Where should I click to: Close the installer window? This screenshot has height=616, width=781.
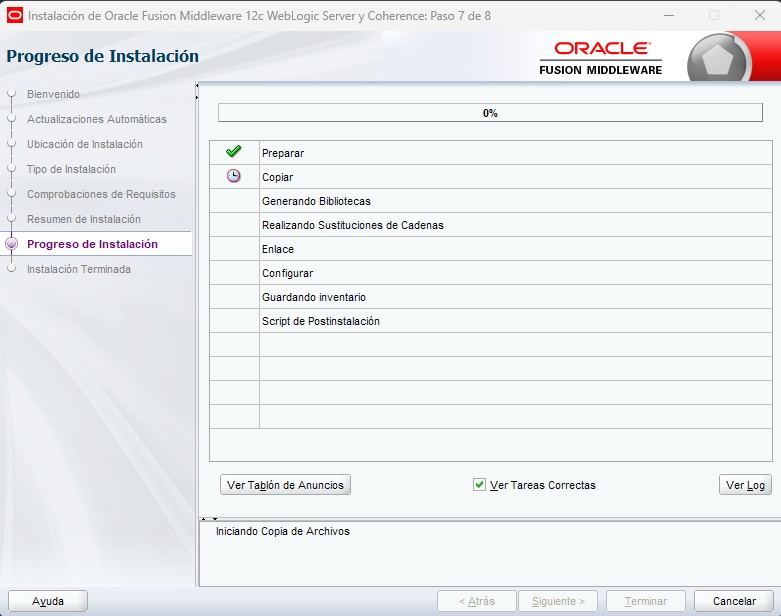[760, 15]
